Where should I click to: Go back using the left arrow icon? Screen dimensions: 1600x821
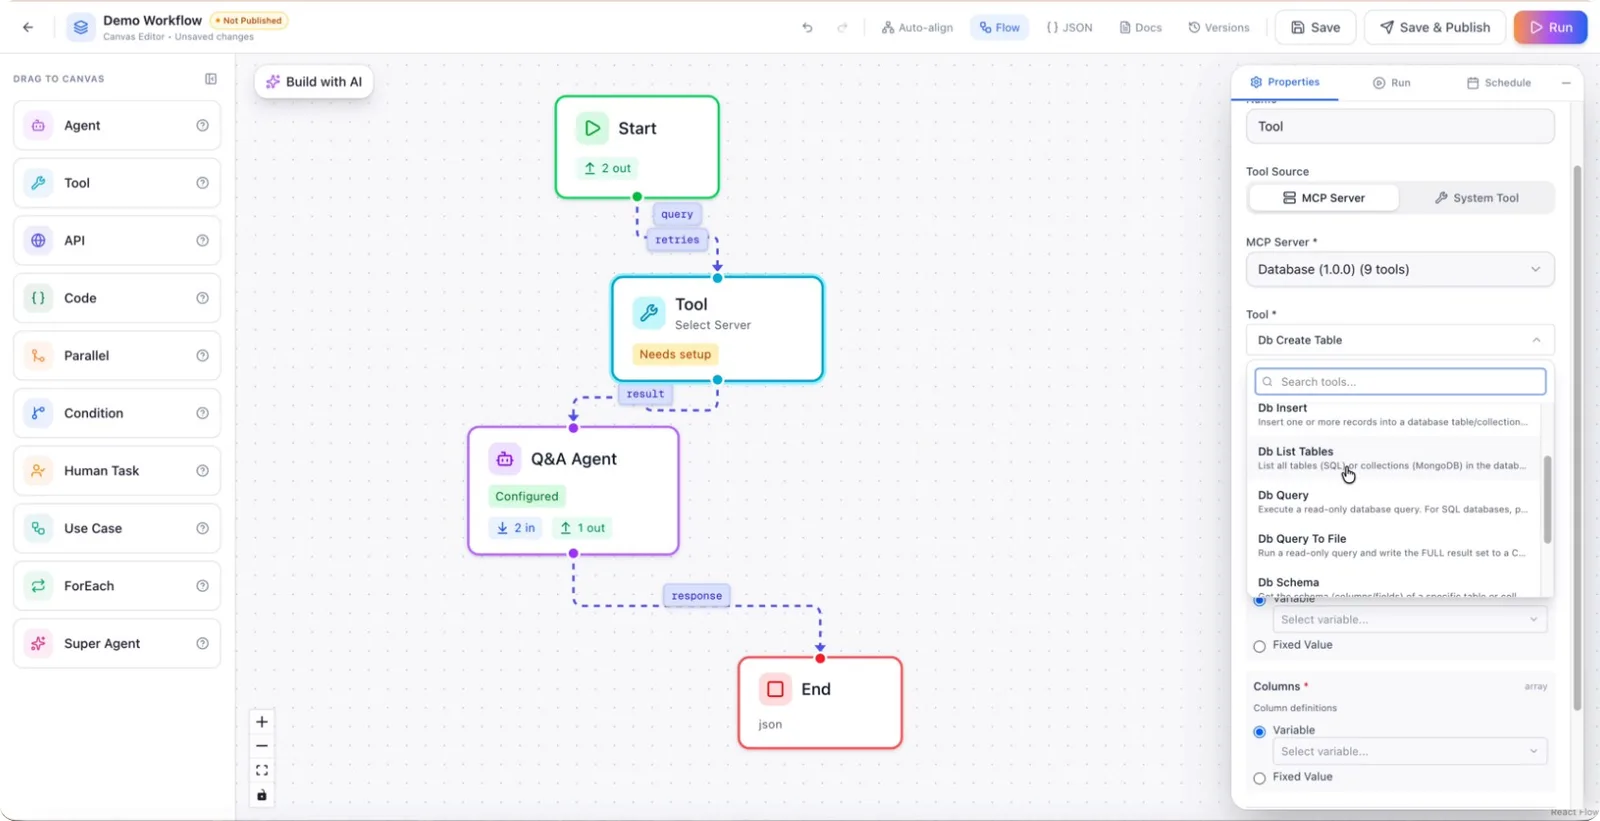(x=28, y=28)
